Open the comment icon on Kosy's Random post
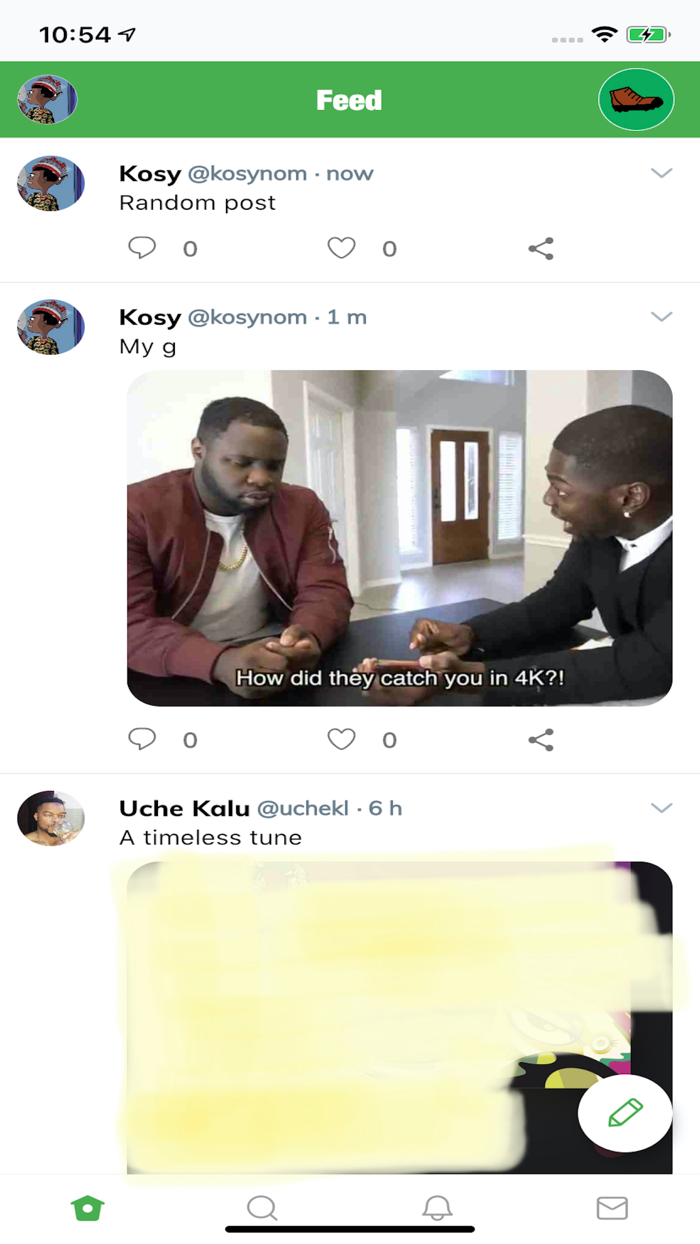Screen dimensions: 700x1244 (142, 248)
